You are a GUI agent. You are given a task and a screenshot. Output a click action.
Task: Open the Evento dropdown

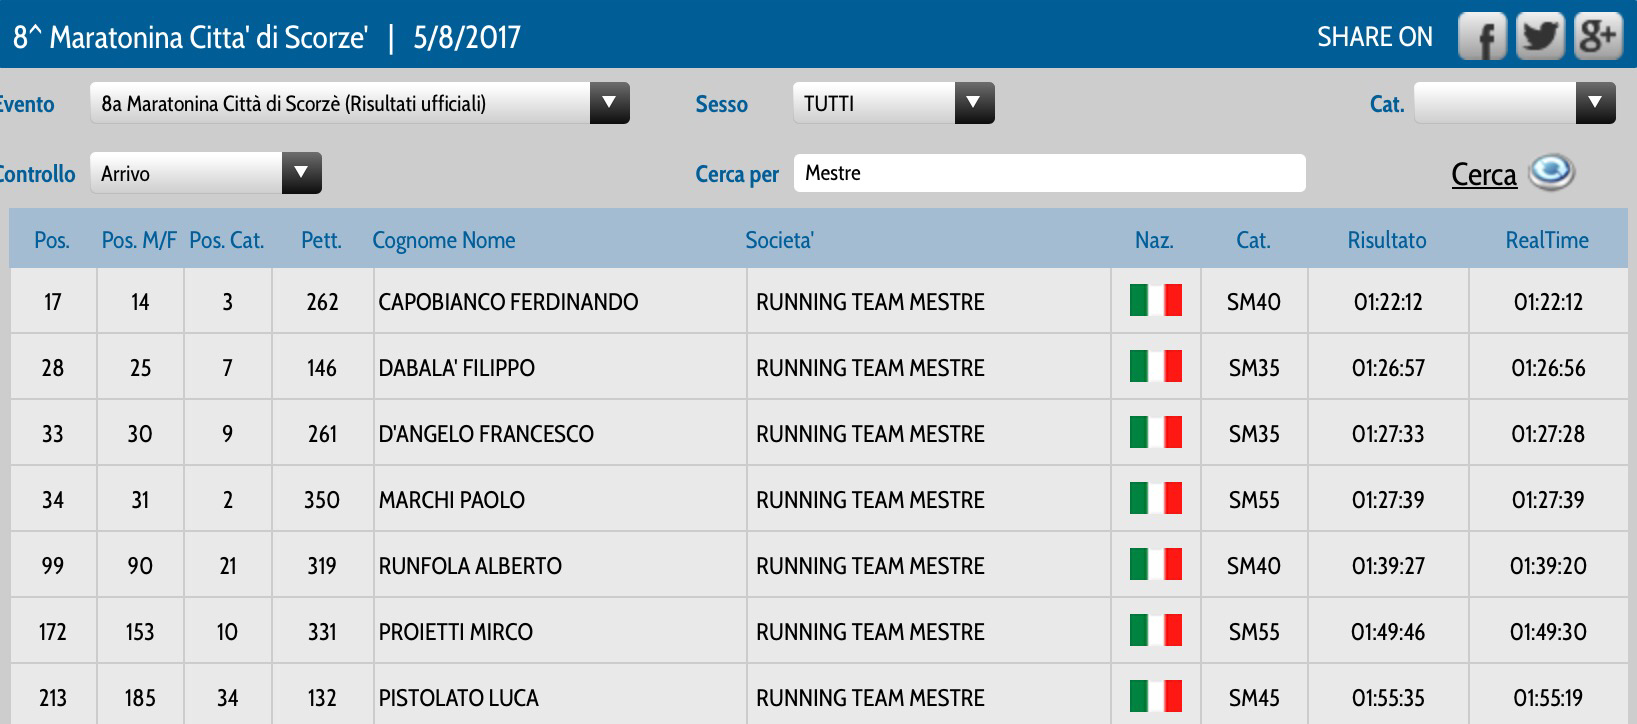click(609, 103)
